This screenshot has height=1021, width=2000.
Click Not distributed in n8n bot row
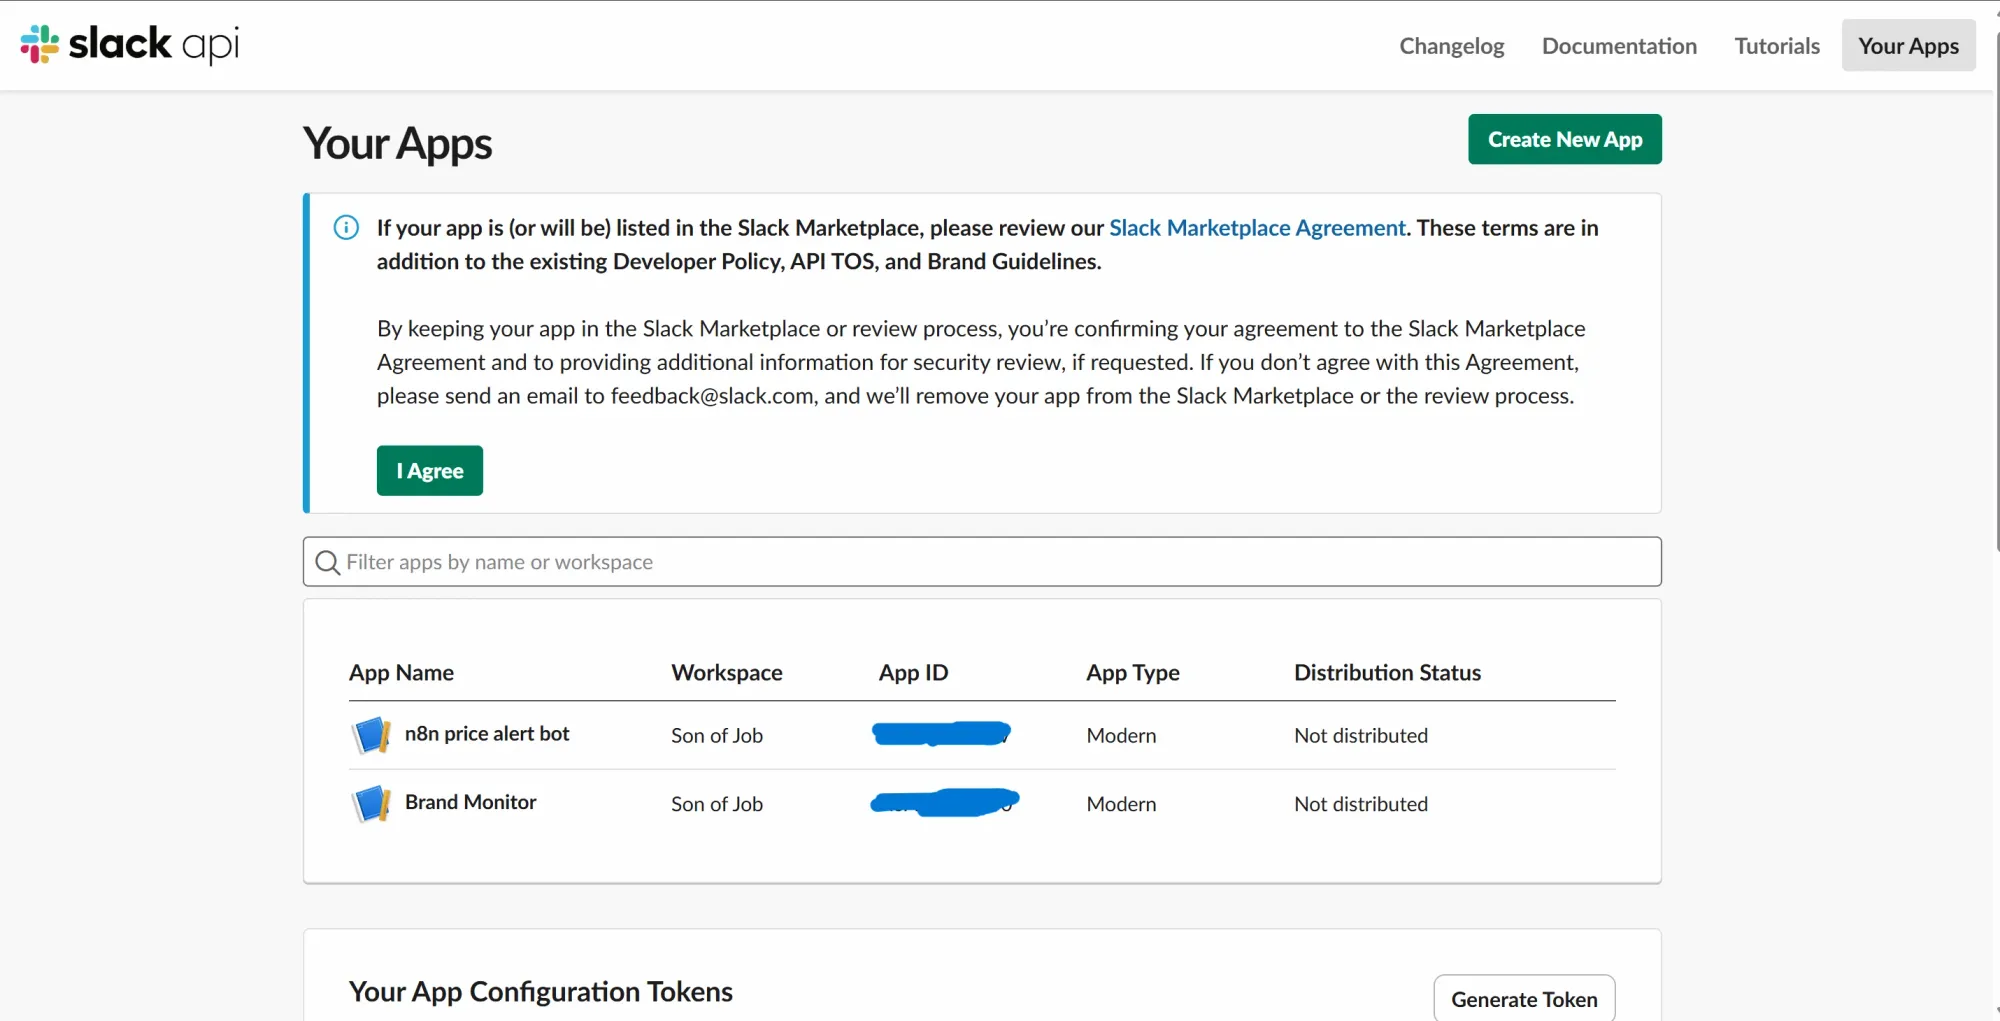(1361, 736)
